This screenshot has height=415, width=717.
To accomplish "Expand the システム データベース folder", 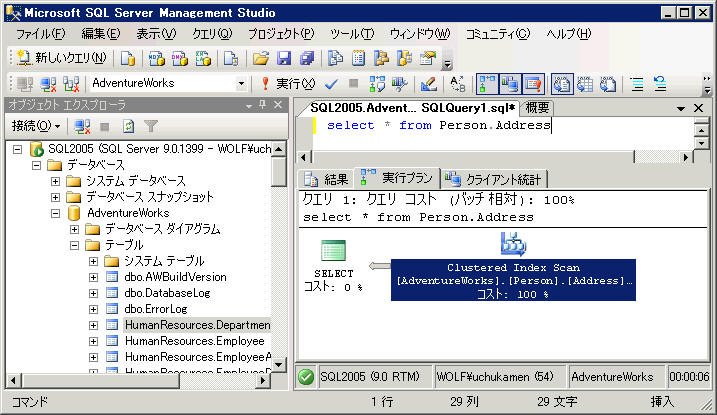I will [x=55, y=181].
